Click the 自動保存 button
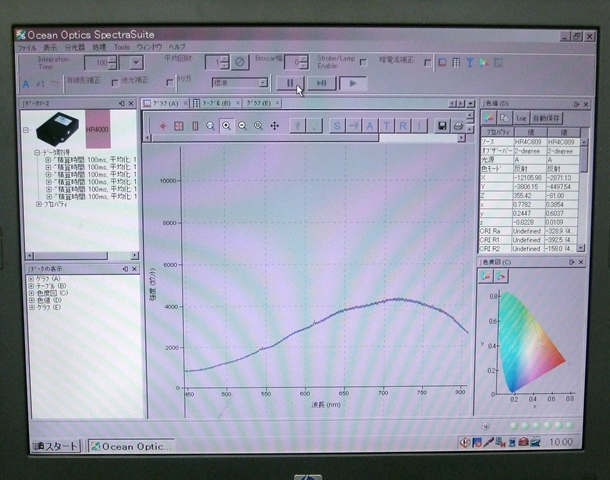The image size is (610, 480). coord(547,118)
